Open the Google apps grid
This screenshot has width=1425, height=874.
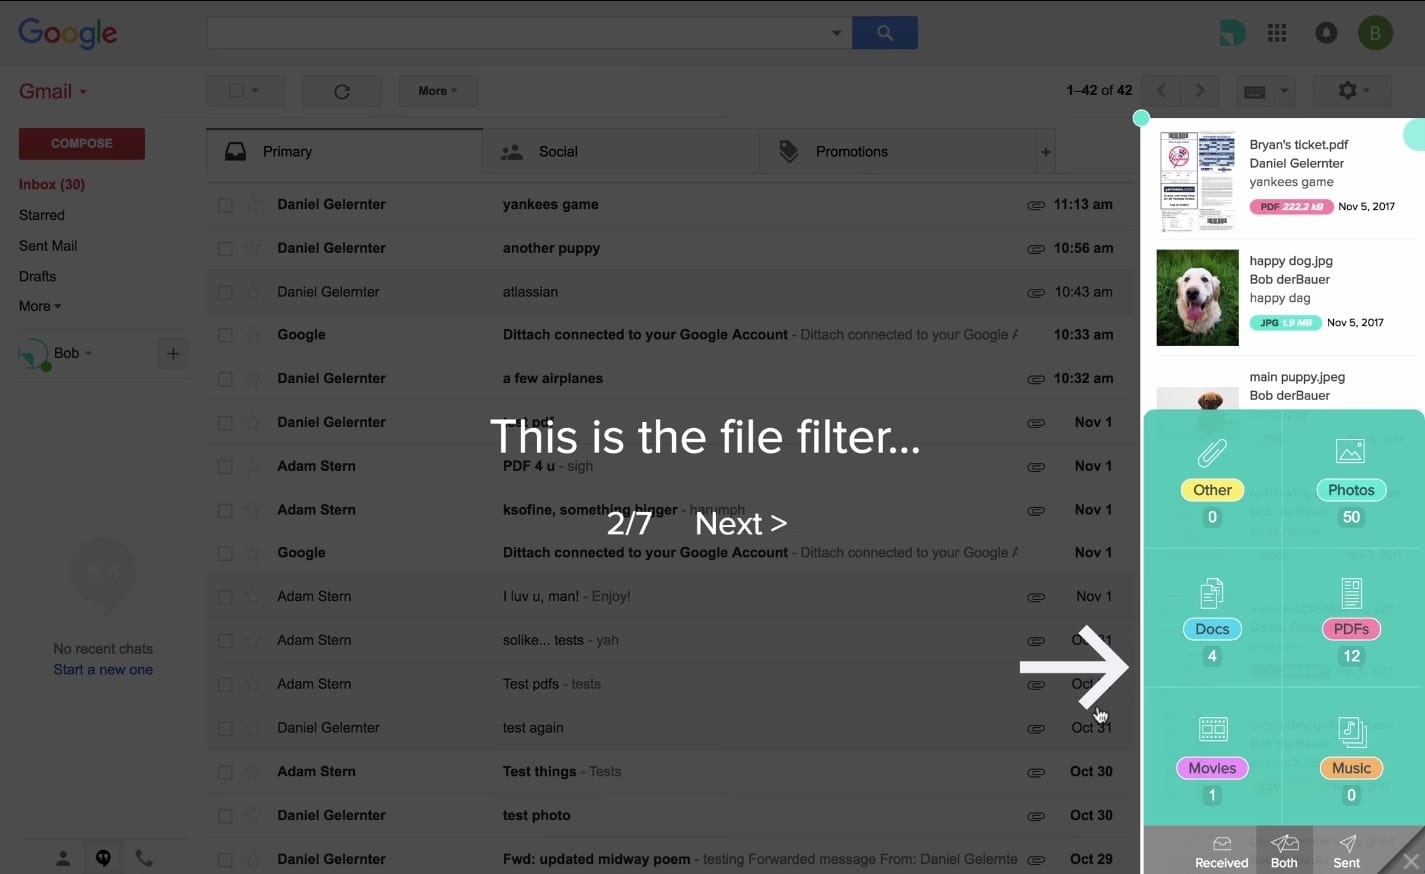tap(1277, 33)
